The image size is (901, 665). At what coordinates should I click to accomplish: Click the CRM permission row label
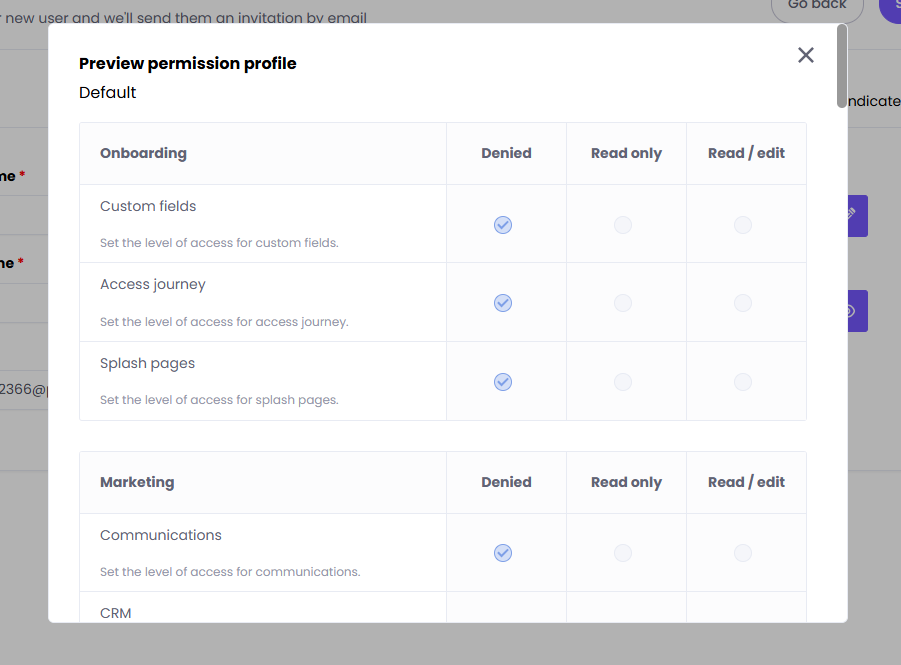pyautogui.click(x=115, y=613)
